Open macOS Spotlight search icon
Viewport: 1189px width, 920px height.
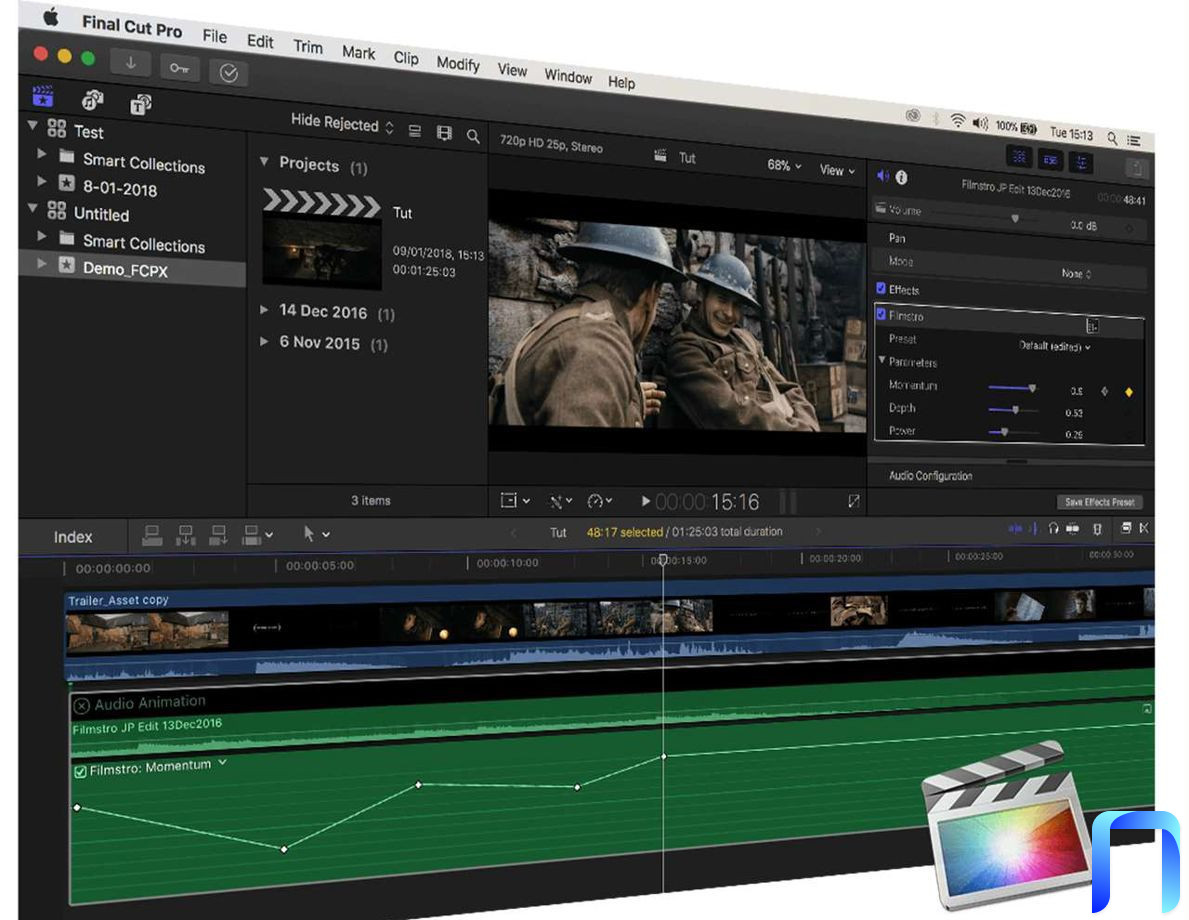1112,138
